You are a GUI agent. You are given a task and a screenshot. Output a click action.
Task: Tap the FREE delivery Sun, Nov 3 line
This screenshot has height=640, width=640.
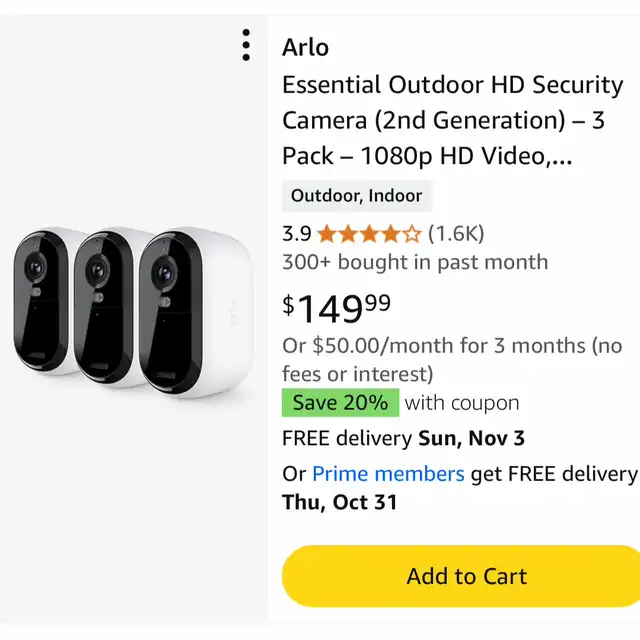(x=403, y=438)
